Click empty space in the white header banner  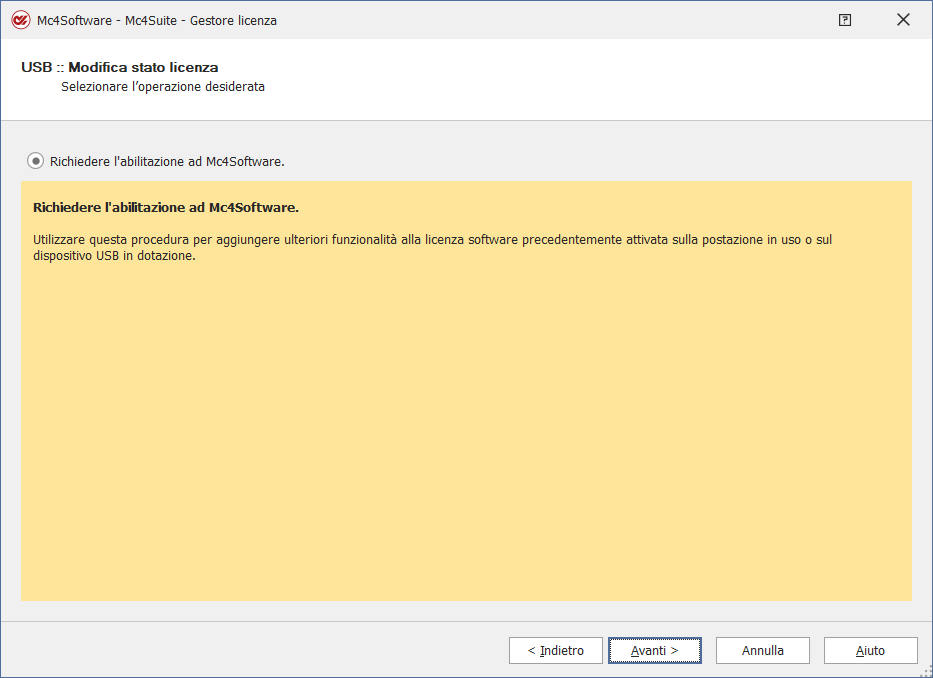click(x=600, y=80)
